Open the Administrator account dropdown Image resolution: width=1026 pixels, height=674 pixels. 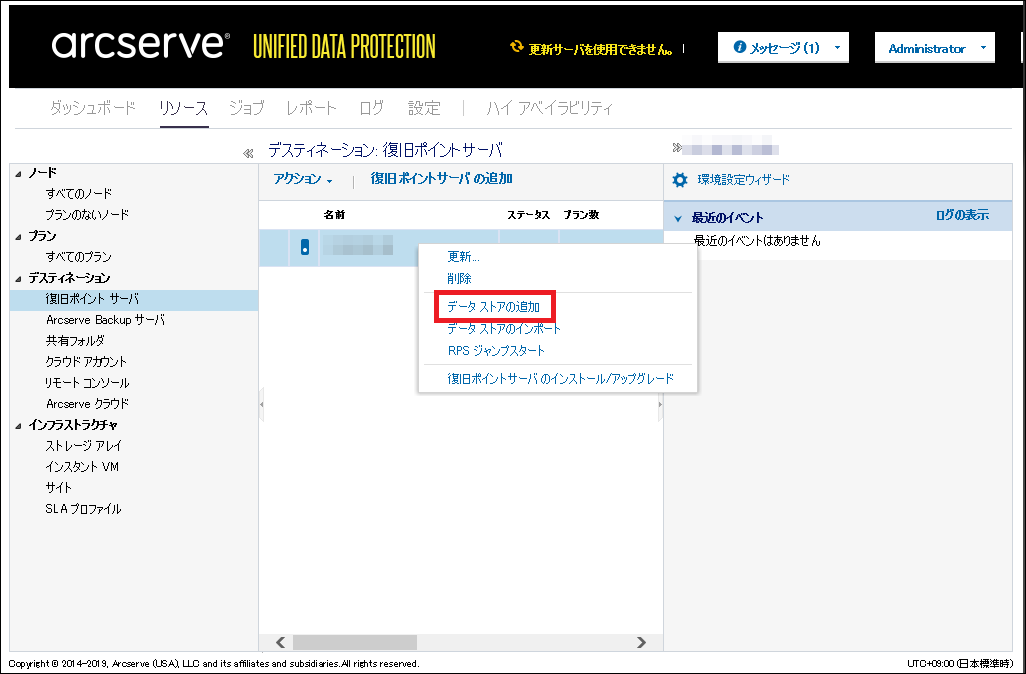[x=934, y=48]
